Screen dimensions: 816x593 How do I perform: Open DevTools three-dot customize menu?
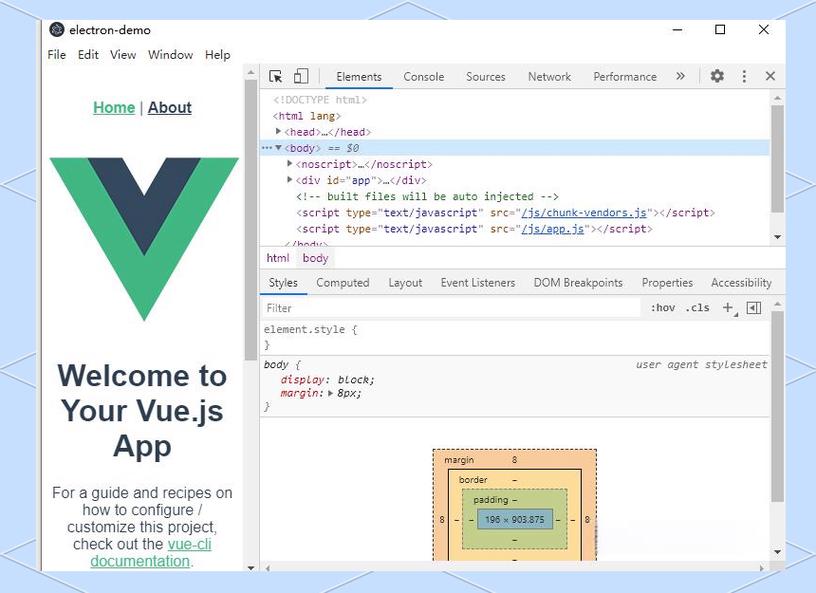click(x=744, y=77)
